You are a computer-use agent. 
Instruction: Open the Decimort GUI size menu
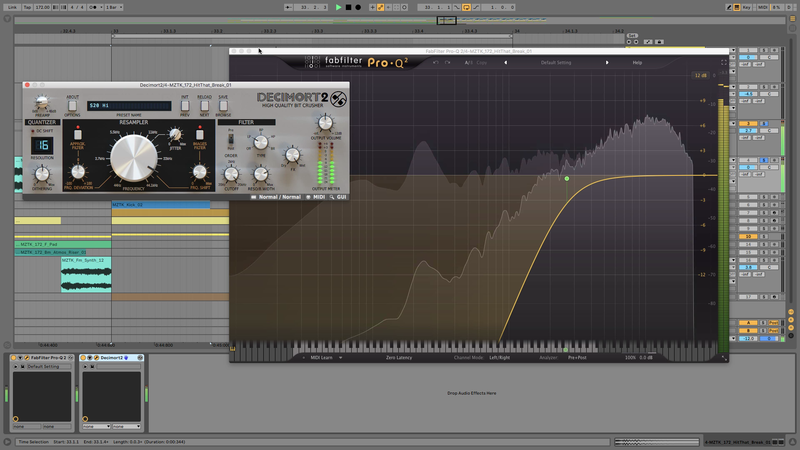pyautogui.click(x=338, y=197)
